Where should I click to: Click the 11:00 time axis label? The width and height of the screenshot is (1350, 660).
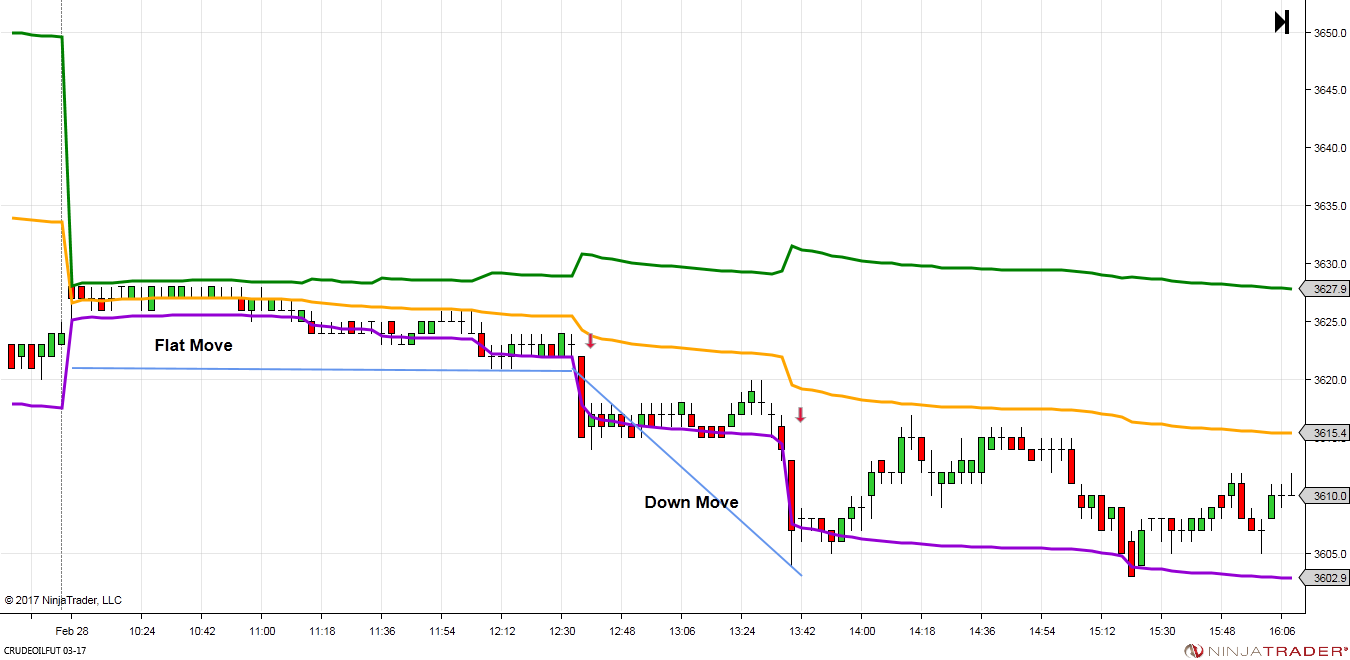(x=261, y=631)
